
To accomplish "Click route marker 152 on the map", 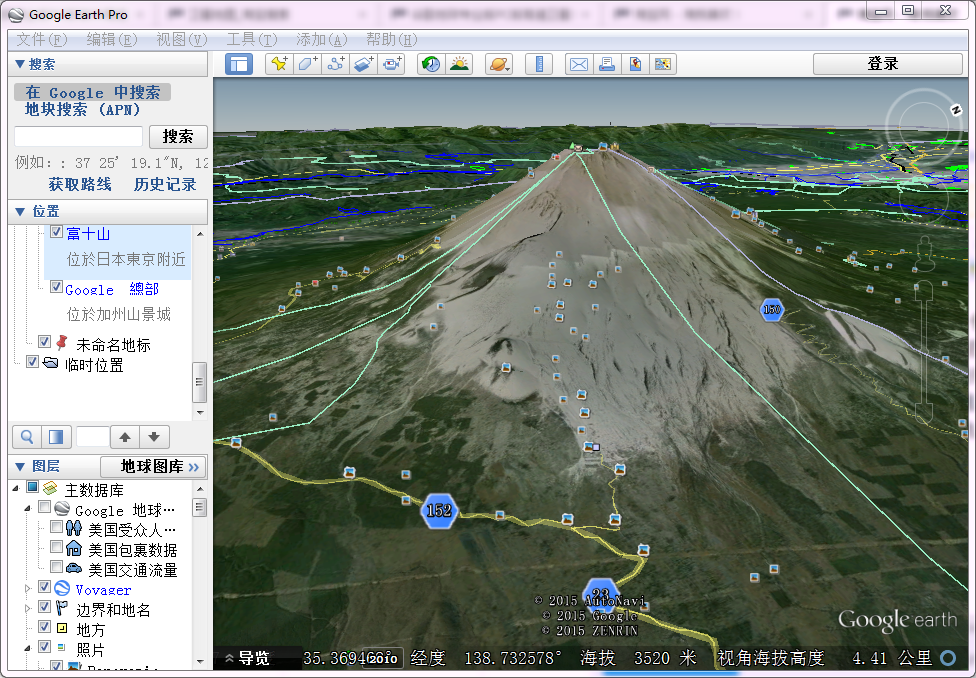I will point(439,511).
